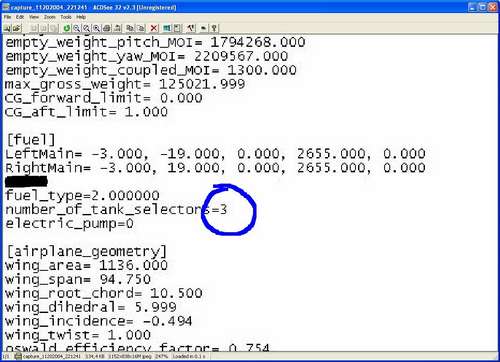
Task: Click the open folder icon in toolbar
Action: pyautogui.click(x=17, y=28)
